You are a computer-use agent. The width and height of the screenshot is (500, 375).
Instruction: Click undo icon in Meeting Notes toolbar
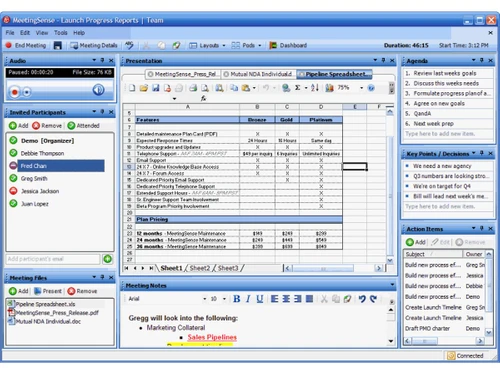tap(362, 299)
